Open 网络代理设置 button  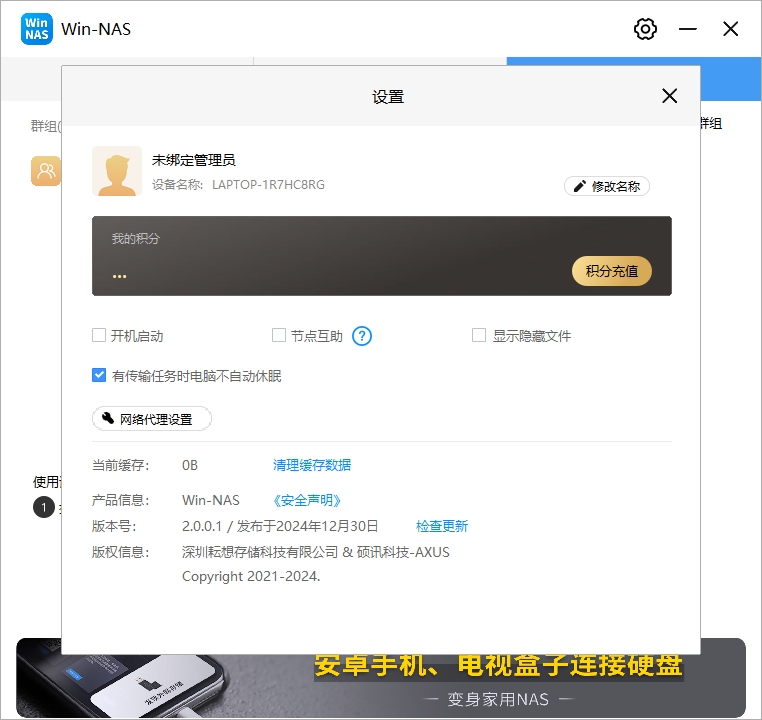pos(152,419)
